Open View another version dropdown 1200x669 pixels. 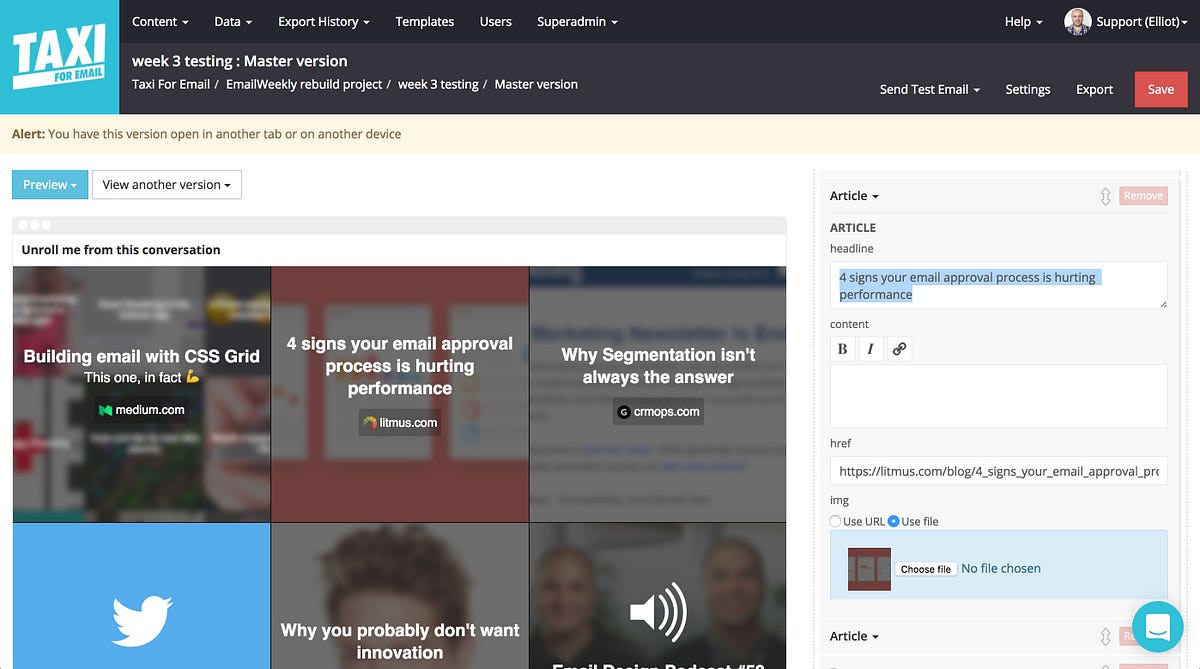click(x=167, y=185)
